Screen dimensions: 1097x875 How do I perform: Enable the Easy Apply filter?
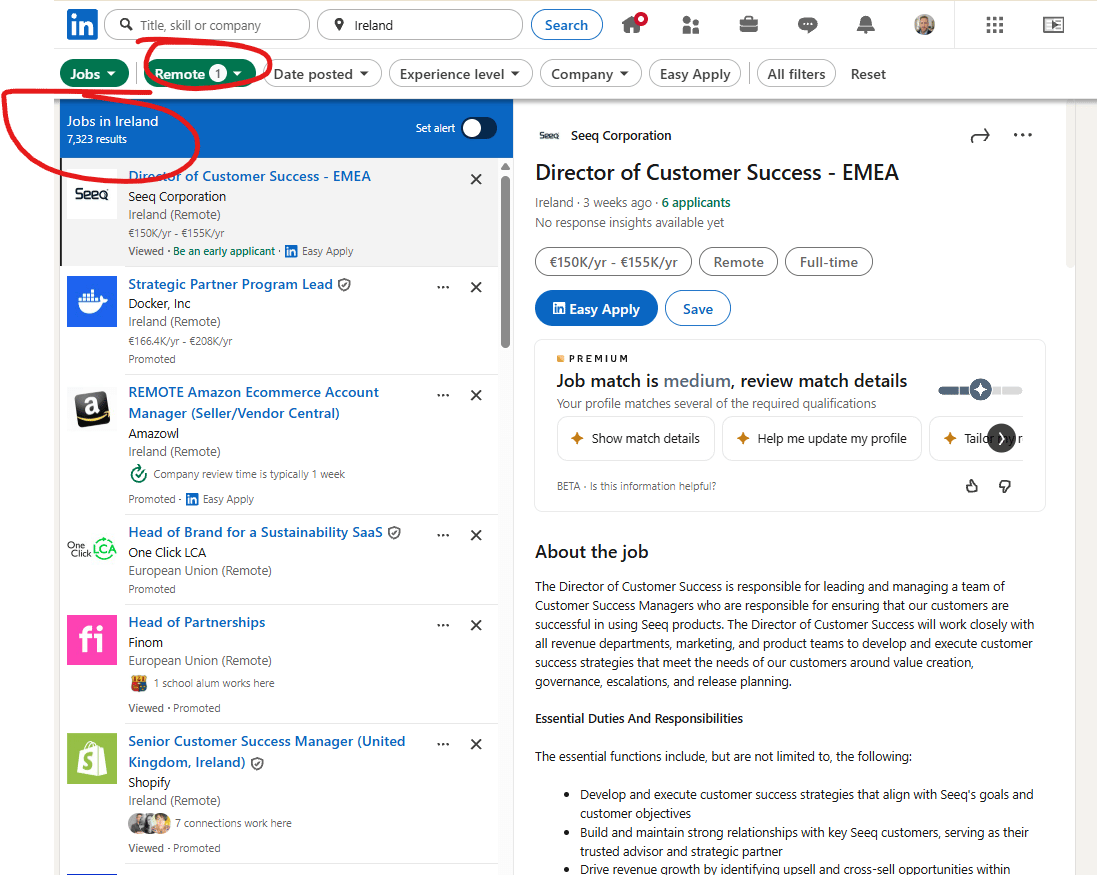tap(695, 73)
